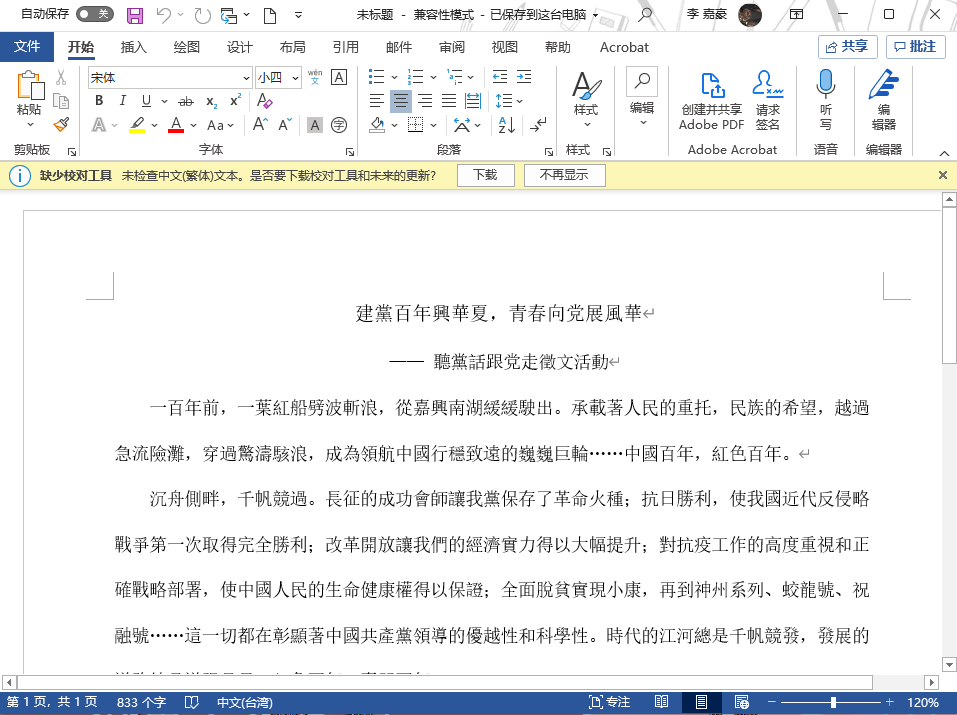The height and width of the screenshot is (715, 957).
Task: Click the Share button (共享)
Action: pyautogui.click(x=847, y=46)
